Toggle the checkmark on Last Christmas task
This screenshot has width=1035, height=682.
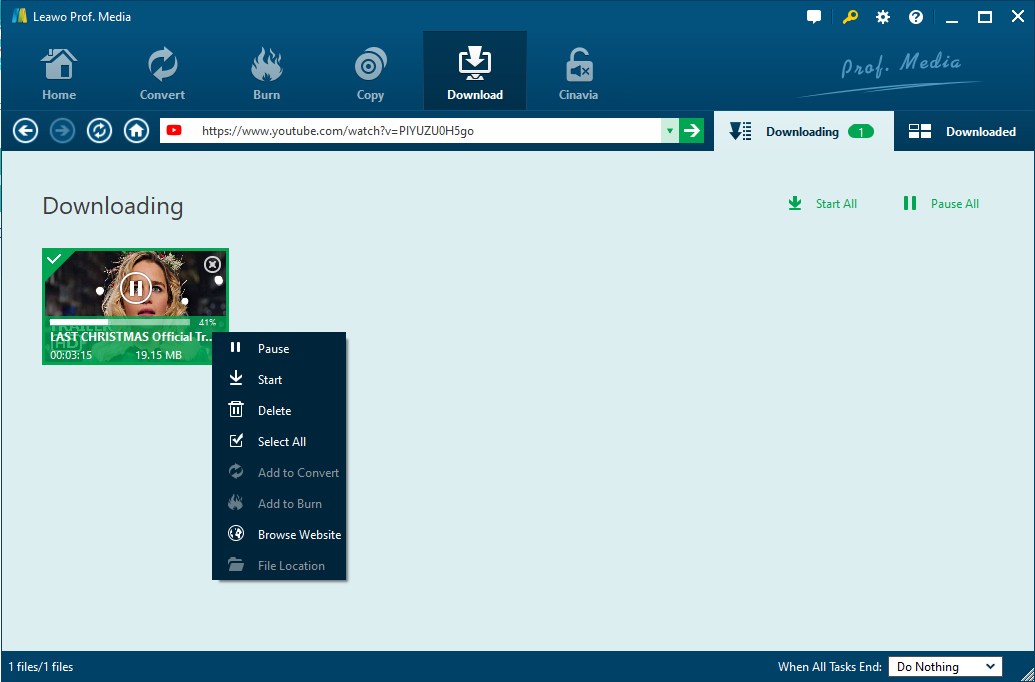pyautogui.click(x=54, y=259)
